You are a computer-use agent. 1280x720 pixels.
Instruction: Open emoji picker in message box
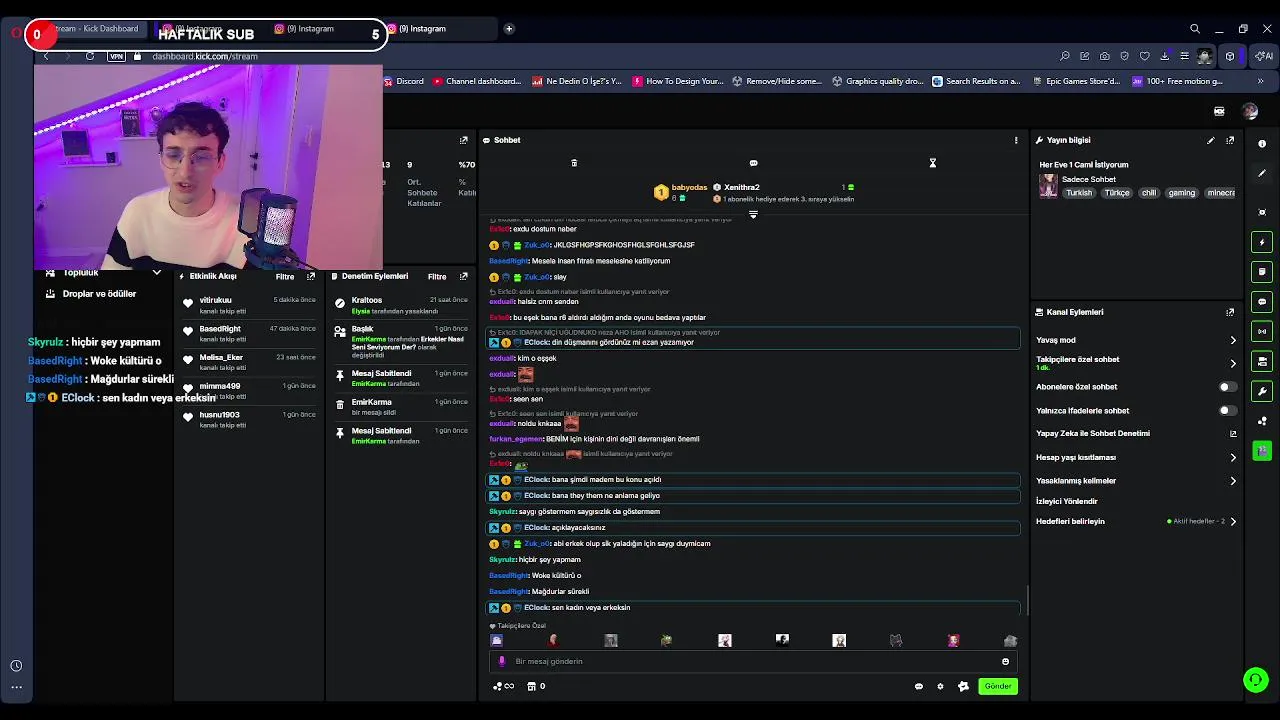tap(1005, 661)
